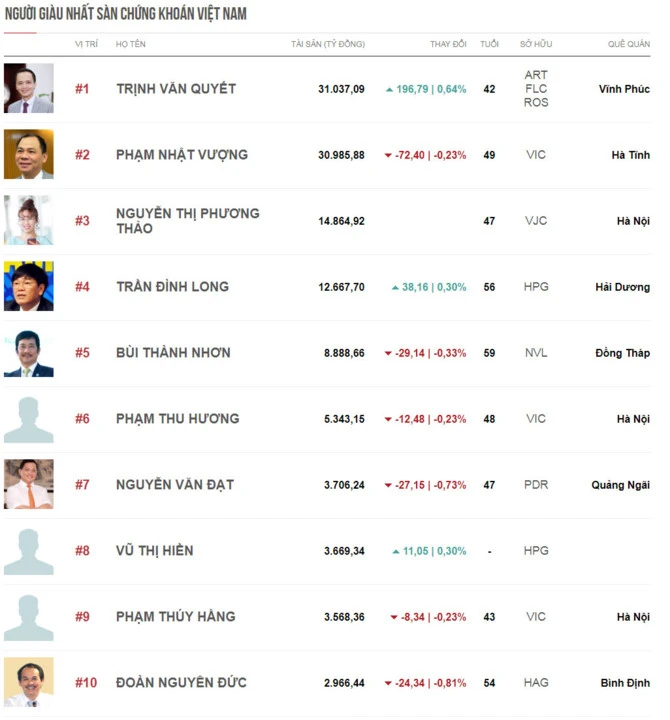
Task: Click the NVL stock ticker
Action: [x=536, y=353]
